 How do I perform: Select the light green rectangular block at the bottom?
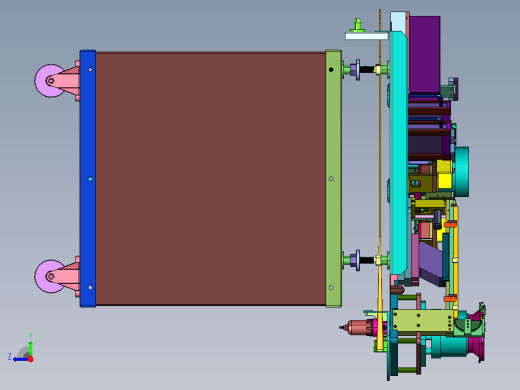(x=423, y=320)
